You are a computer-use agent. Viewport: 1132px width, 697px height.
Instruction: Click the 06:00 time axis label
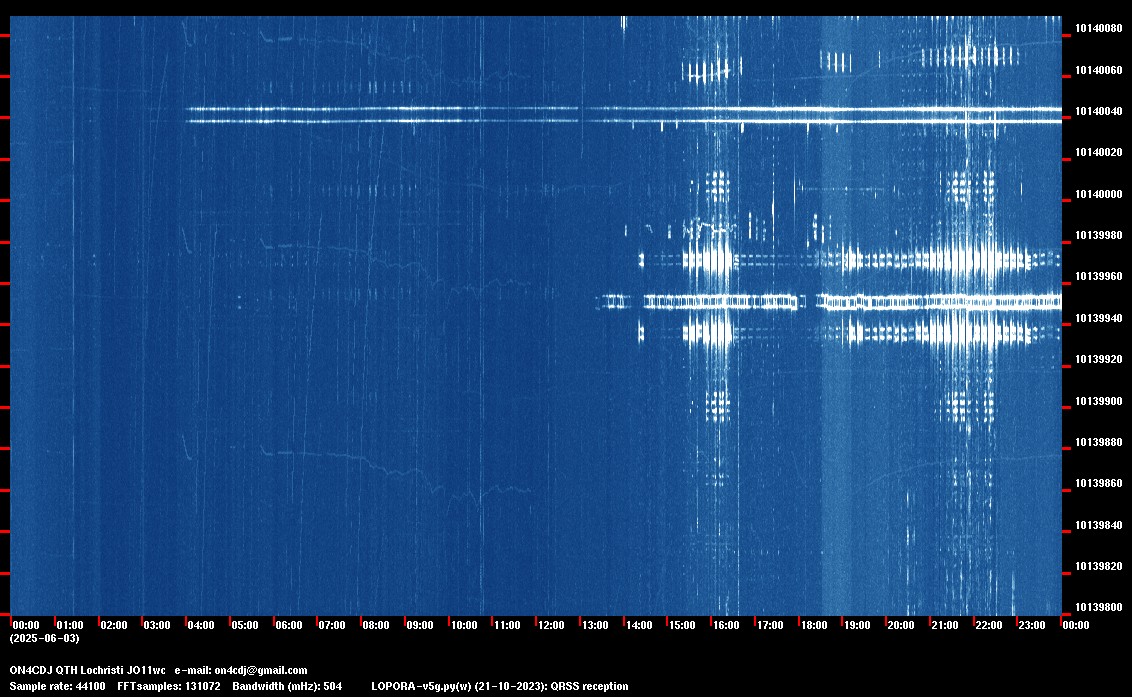pyautogui.click(x=289, y=625)
